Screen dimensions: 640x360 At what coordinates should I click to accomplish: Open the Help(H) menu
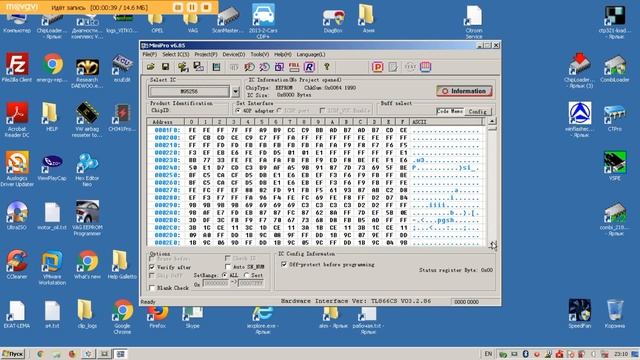pyautogui.click(x=282, y=54)
